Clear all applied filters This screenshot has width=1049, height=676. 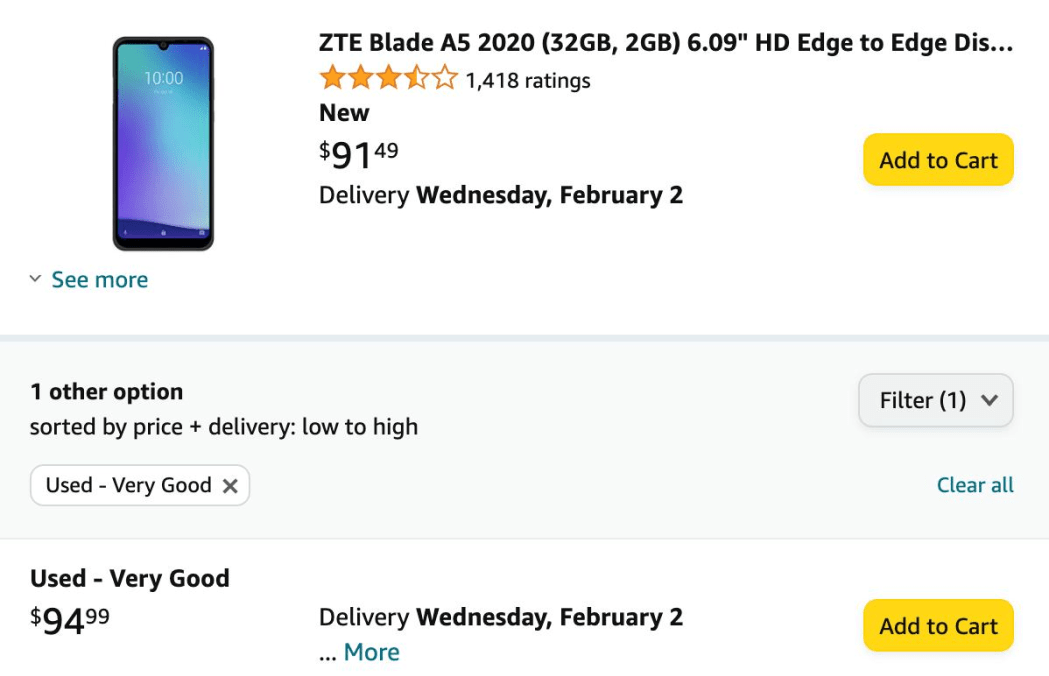(975, 485)
